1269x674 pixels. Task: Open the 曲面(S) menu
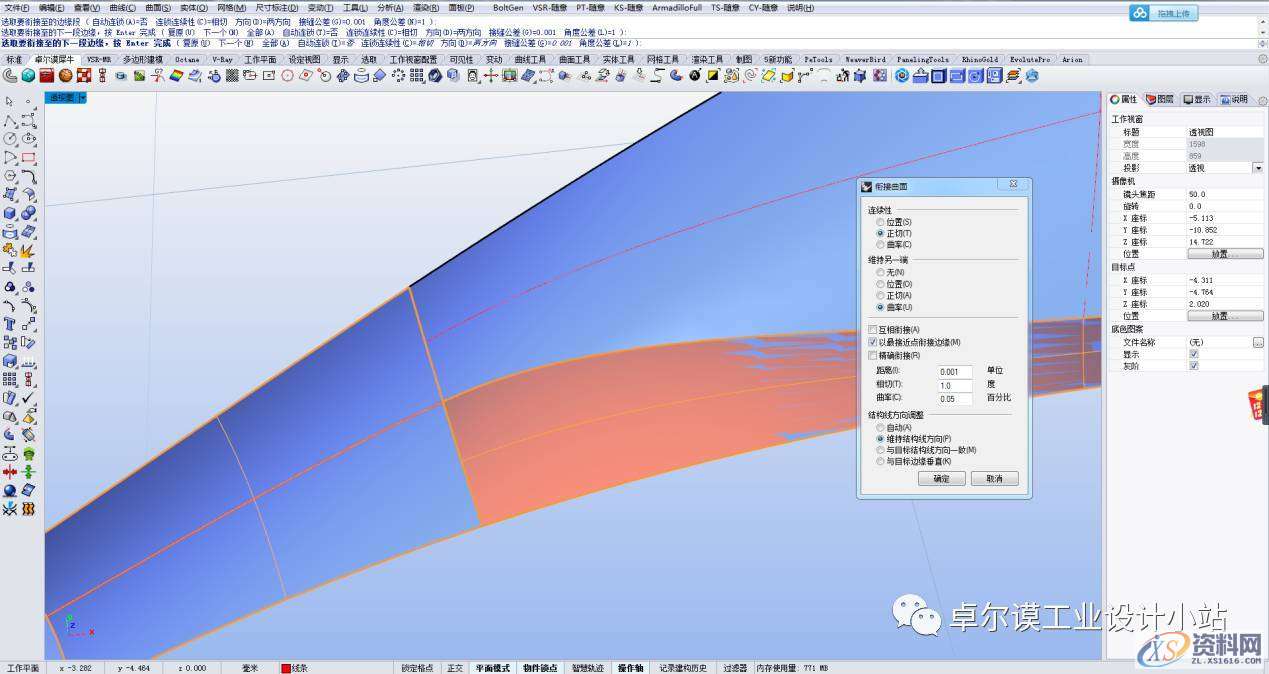[x=158, y=8]
